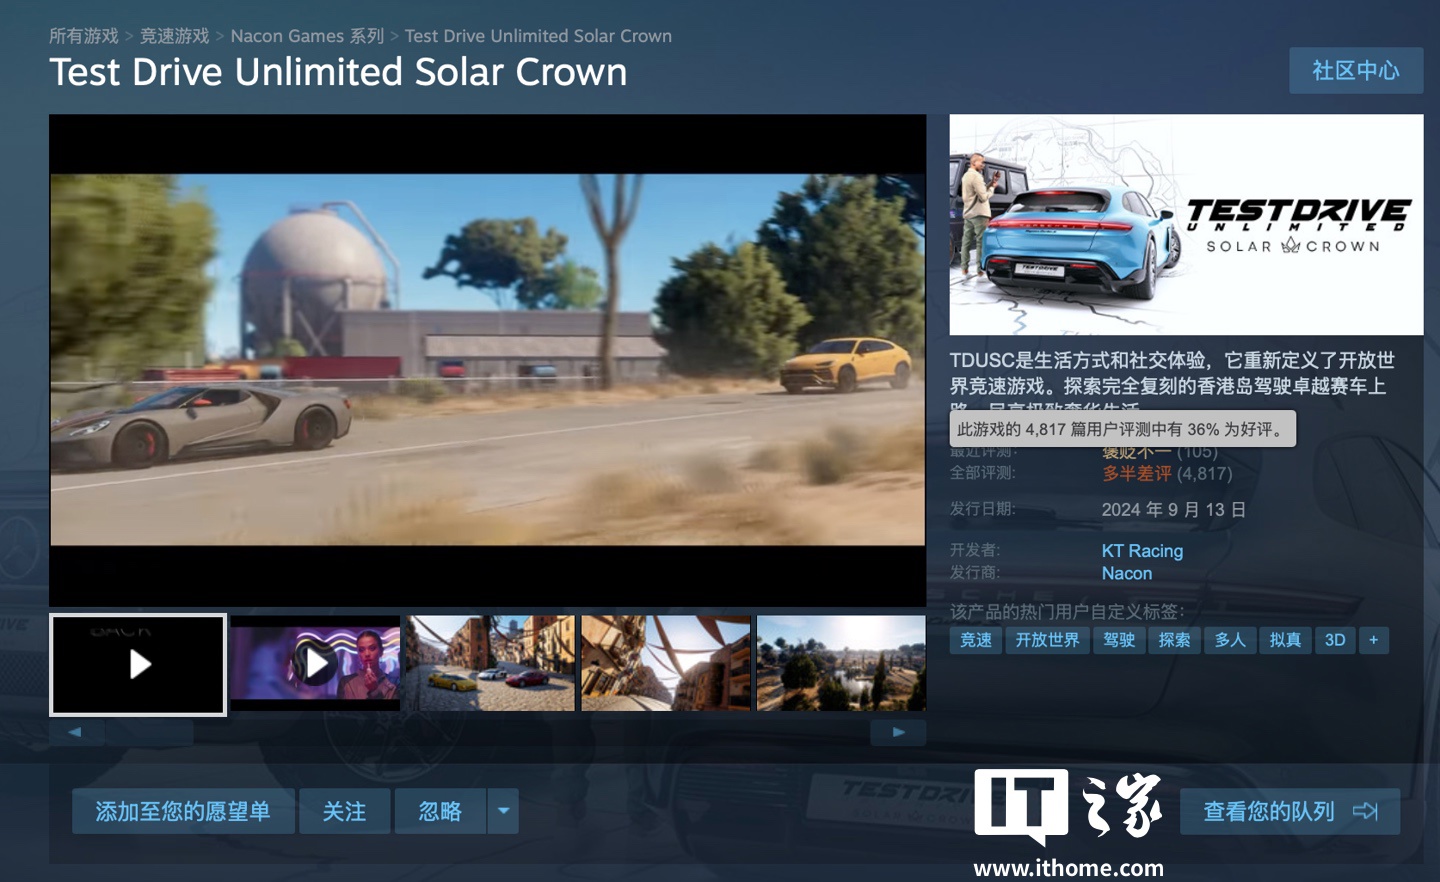
Task: Select the first trailer thumbnail with play icon
Action: click(x=138, y=664)
